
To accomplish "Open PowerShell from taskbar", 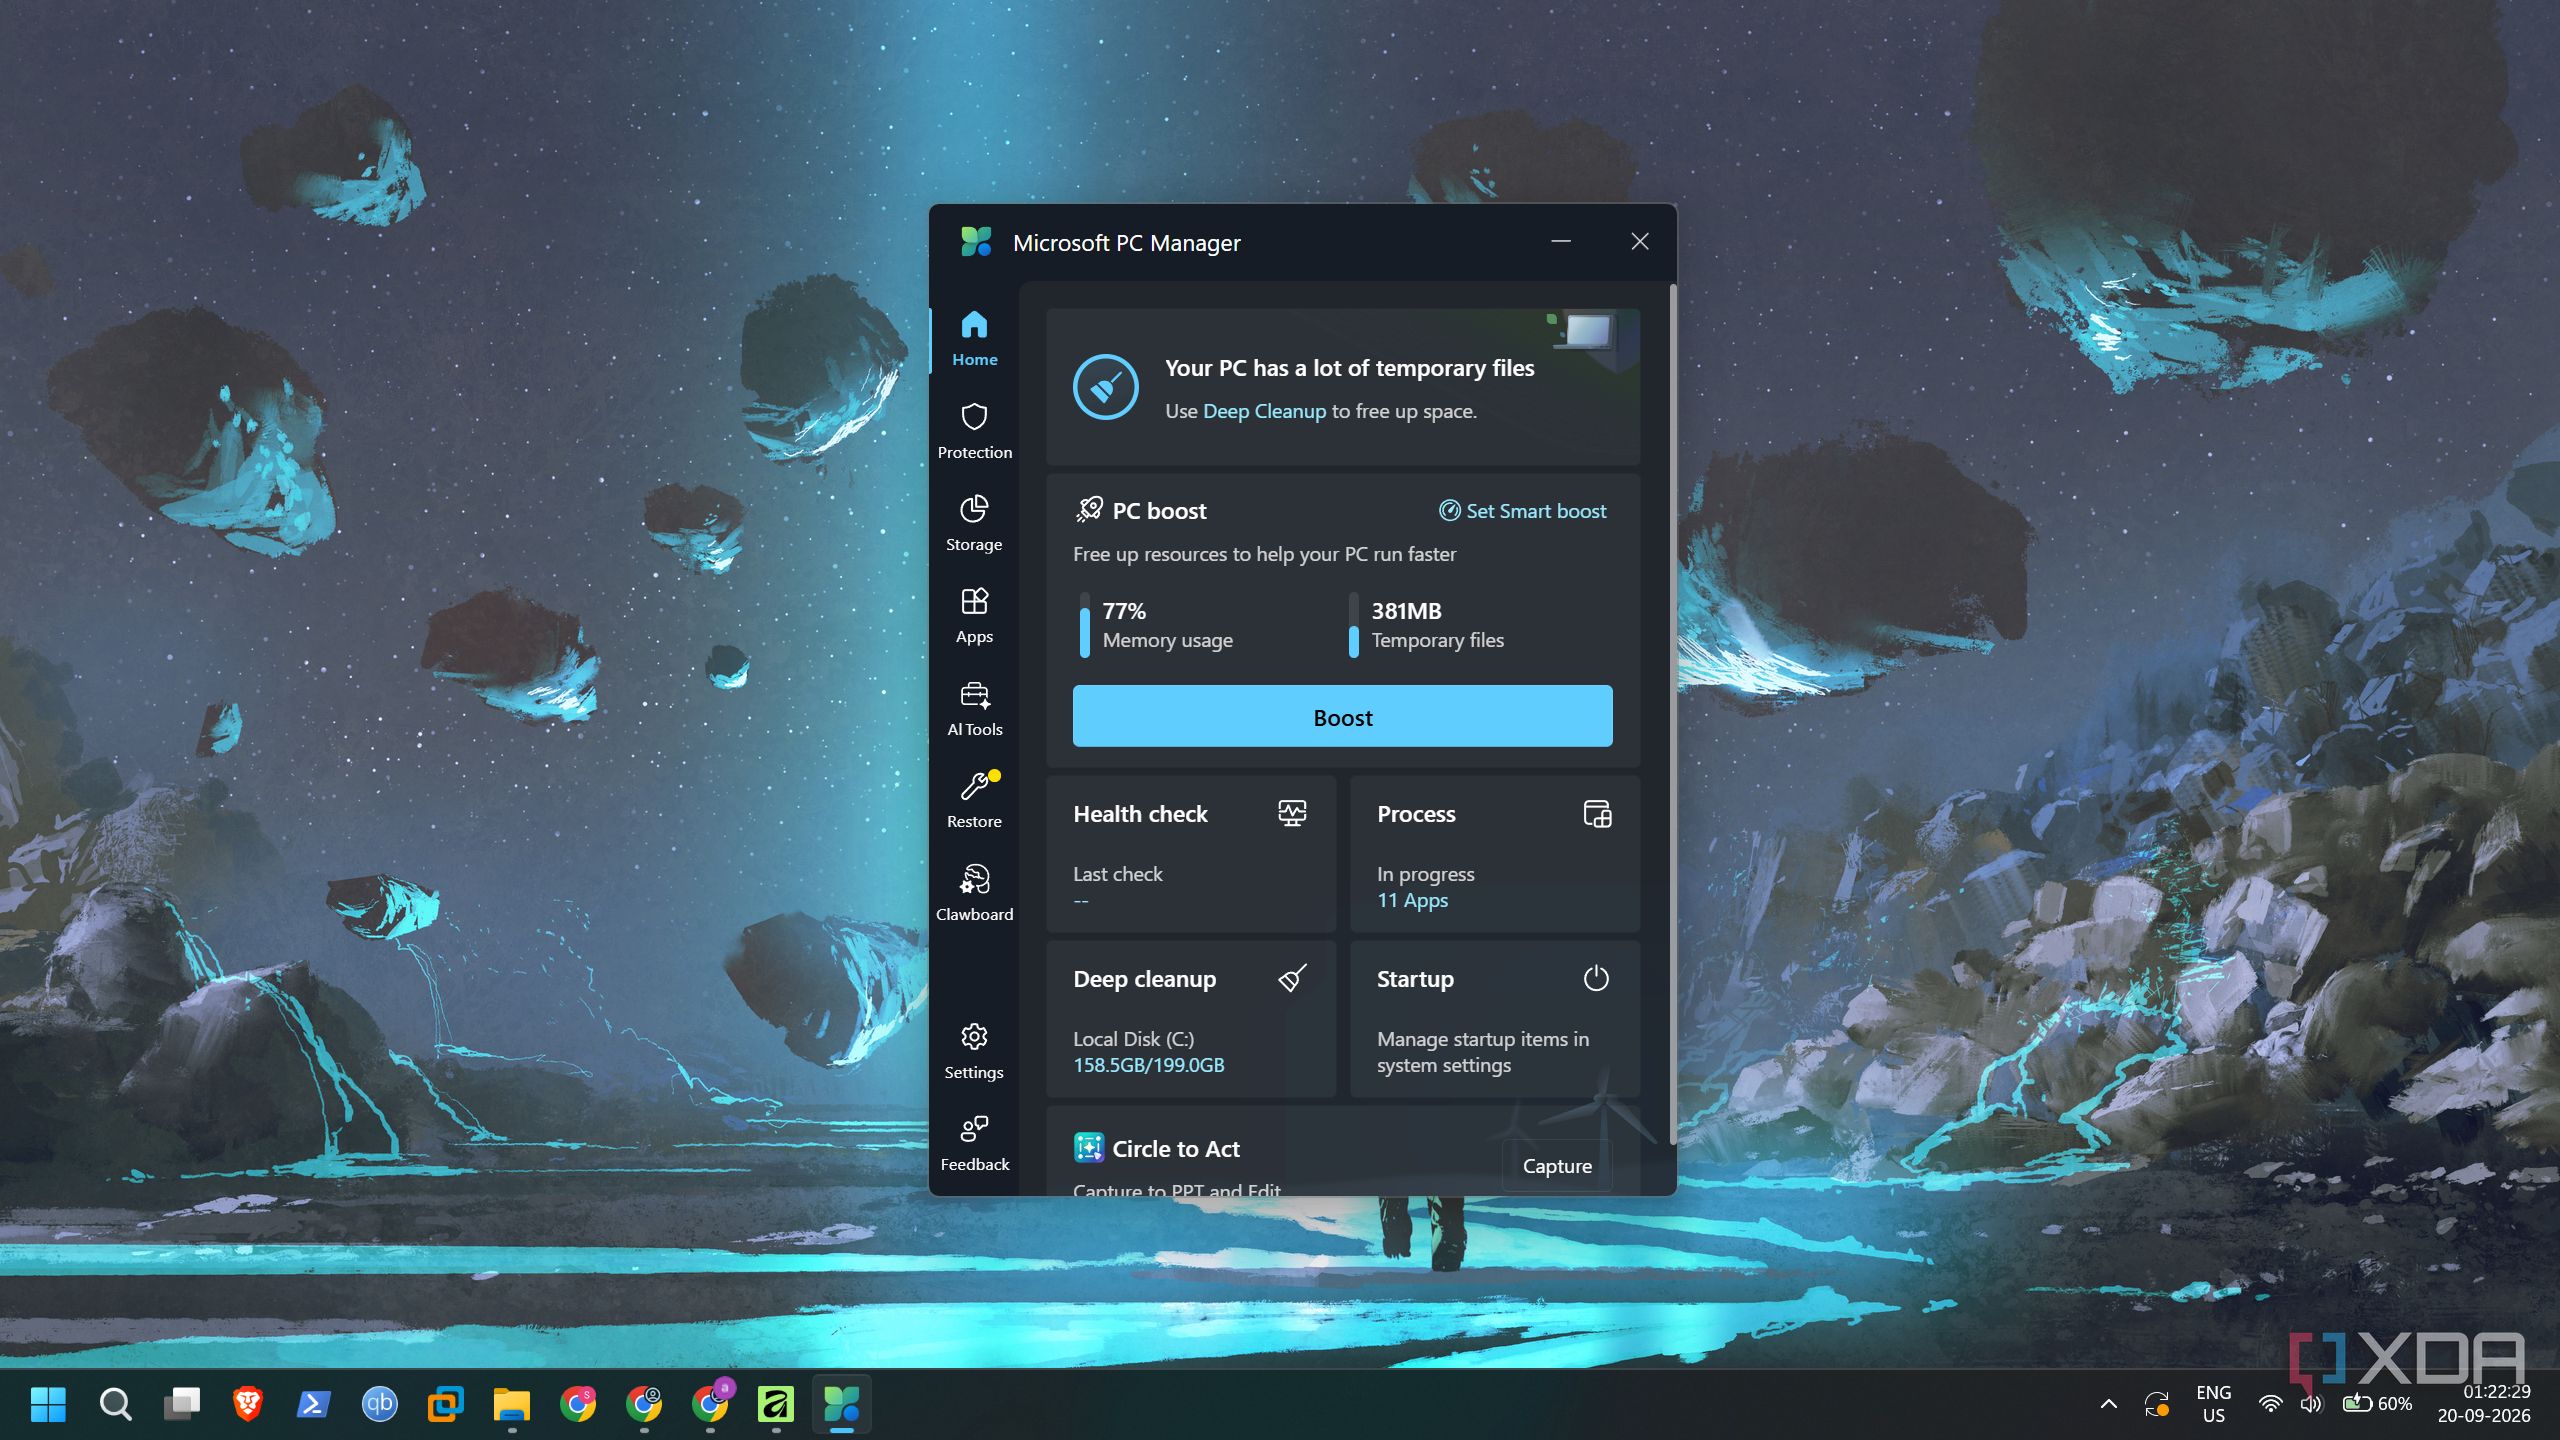I will (314, 1404).
